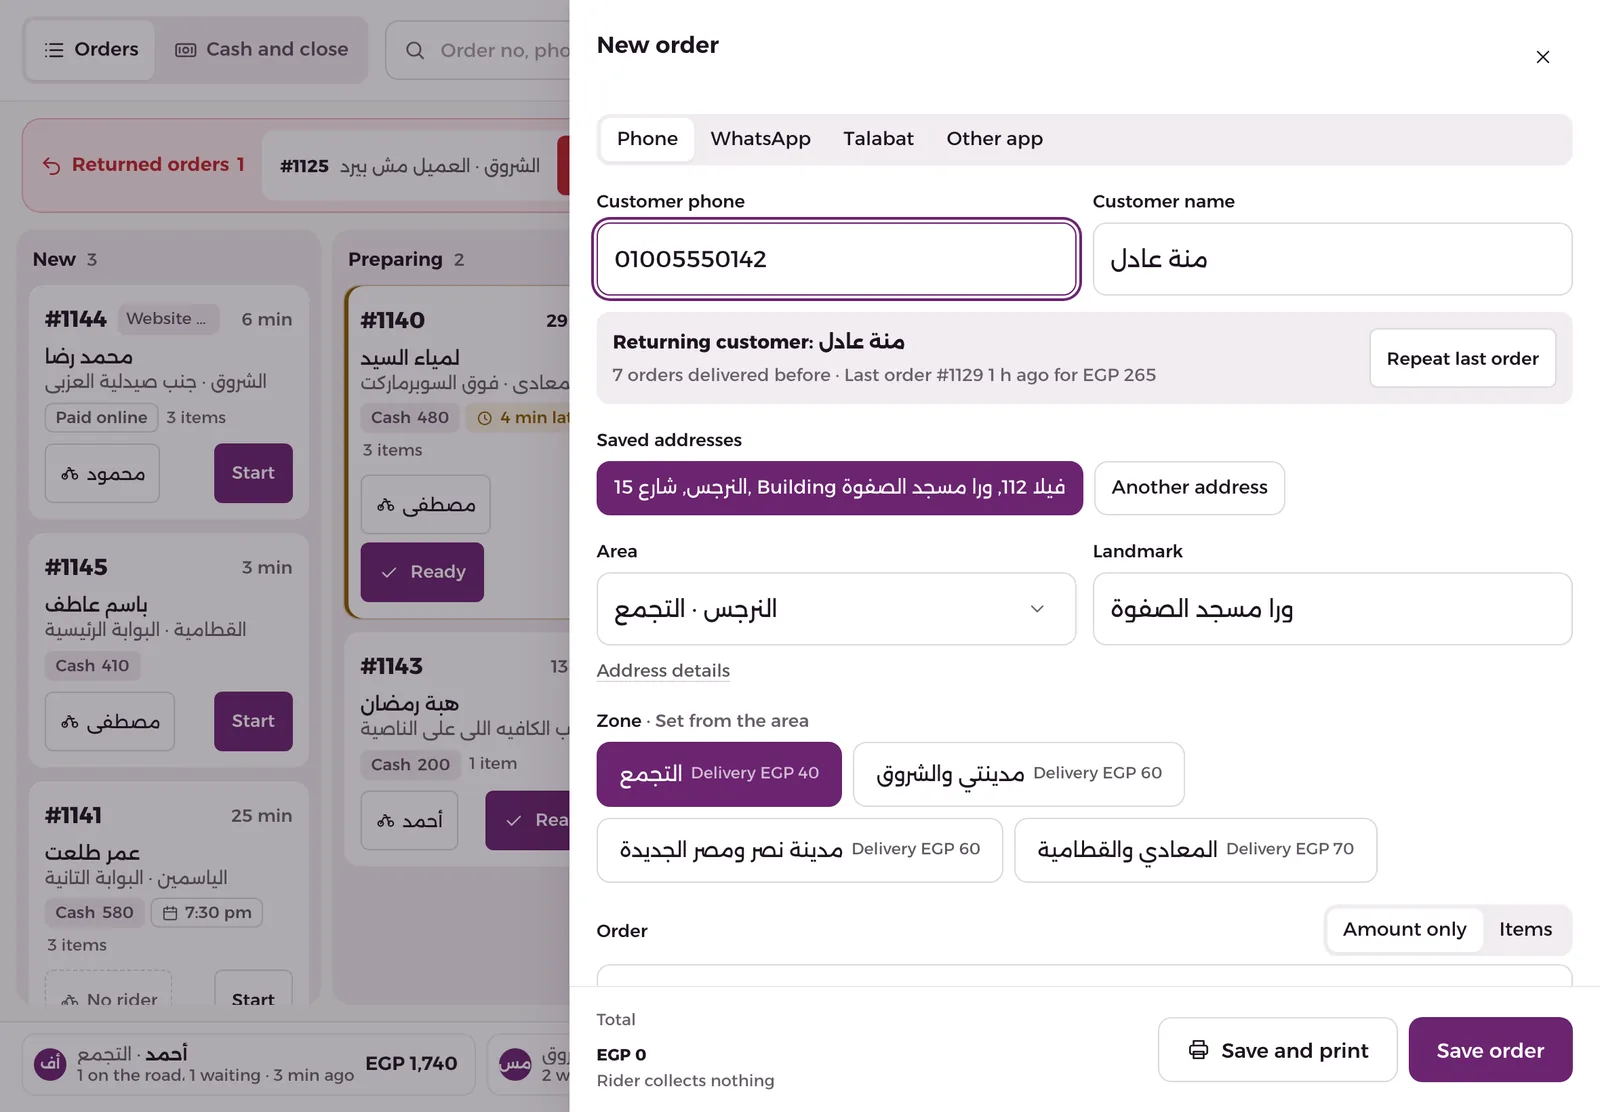Open rider أحمد status card at bottom
The height and width of the screenshot is (1112, 1600).
click(x=248, y=1064)
